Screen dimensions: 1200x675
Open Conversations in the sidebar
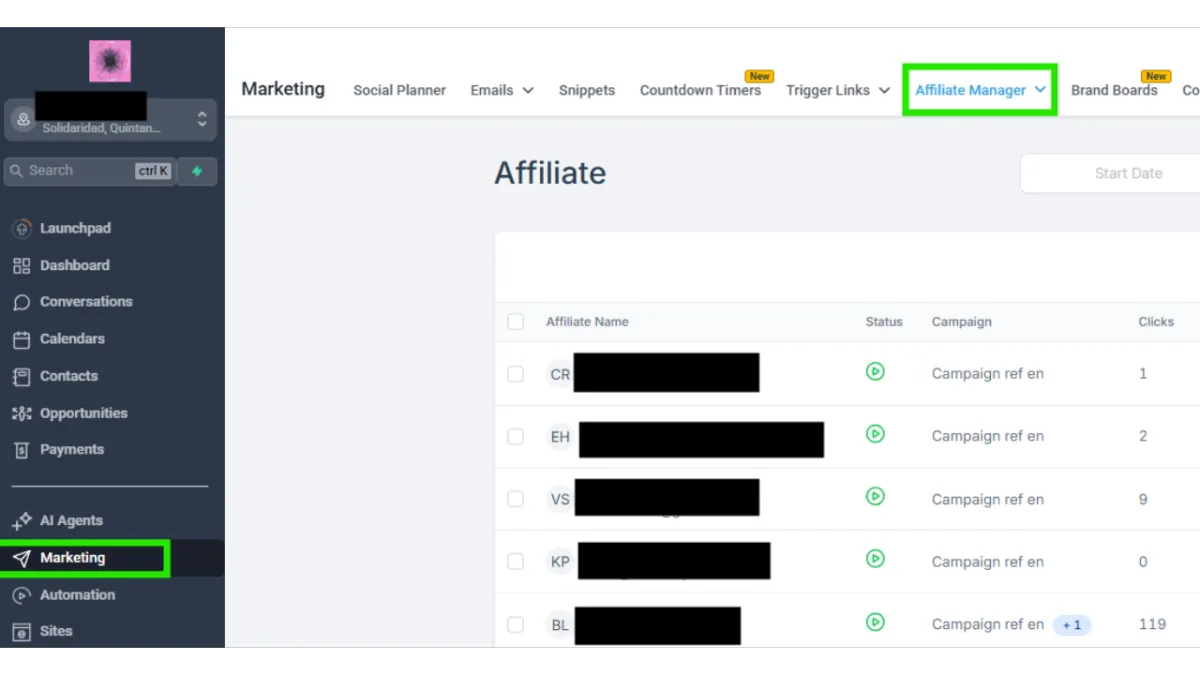click(86, 301)
